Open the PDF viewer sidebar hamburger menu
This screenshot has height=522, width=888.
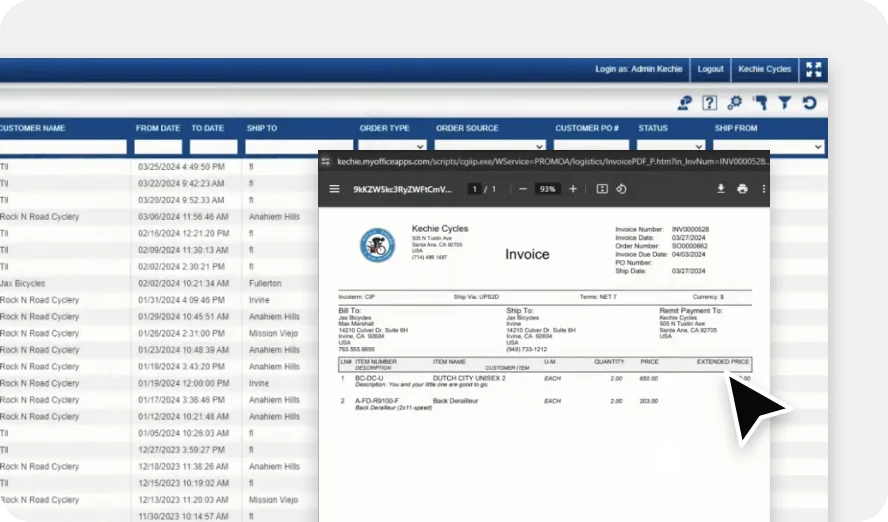point(334,189)
